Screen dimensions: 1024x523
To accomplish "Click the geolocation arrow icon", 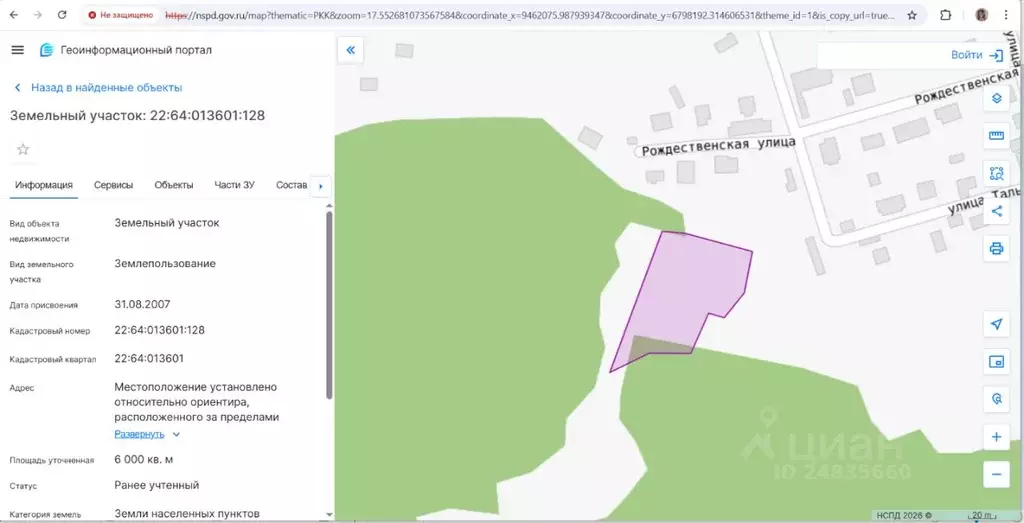I will click(x=996, y=324).
